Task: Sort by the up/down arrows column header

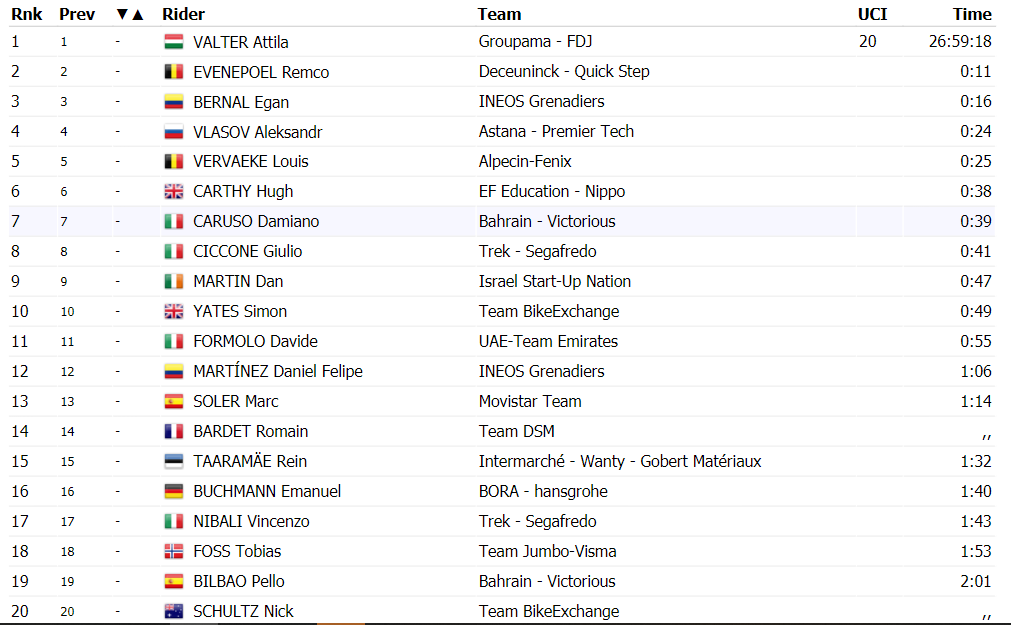Action: click(x=130, y=14)
